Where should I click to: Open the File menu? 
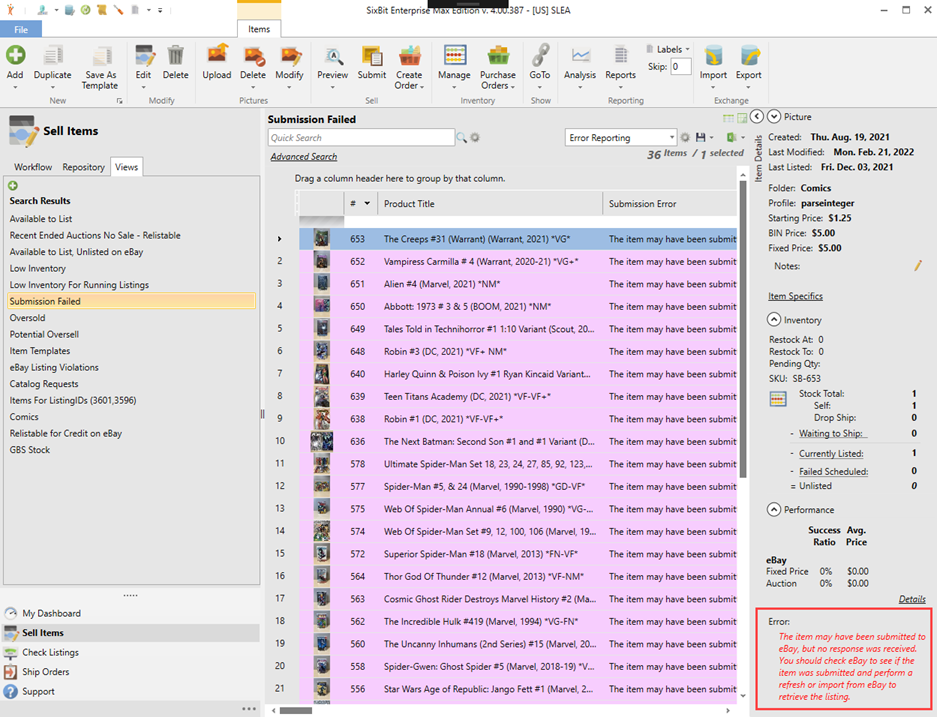click(x=21, y=29)
